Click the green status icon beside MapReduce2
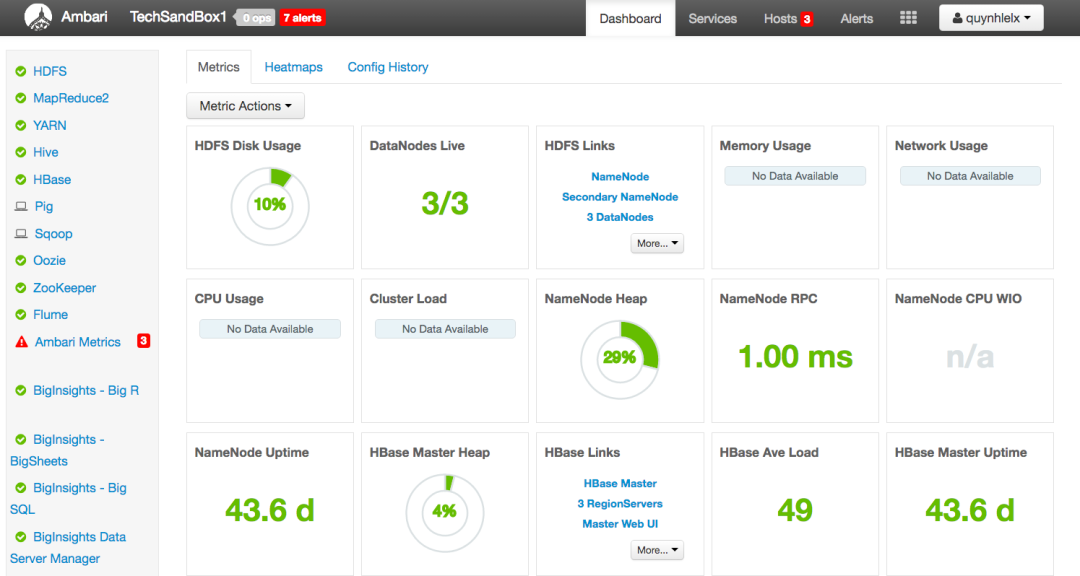The height and width of the screenshot is (576, 1080). pos(21,98)
